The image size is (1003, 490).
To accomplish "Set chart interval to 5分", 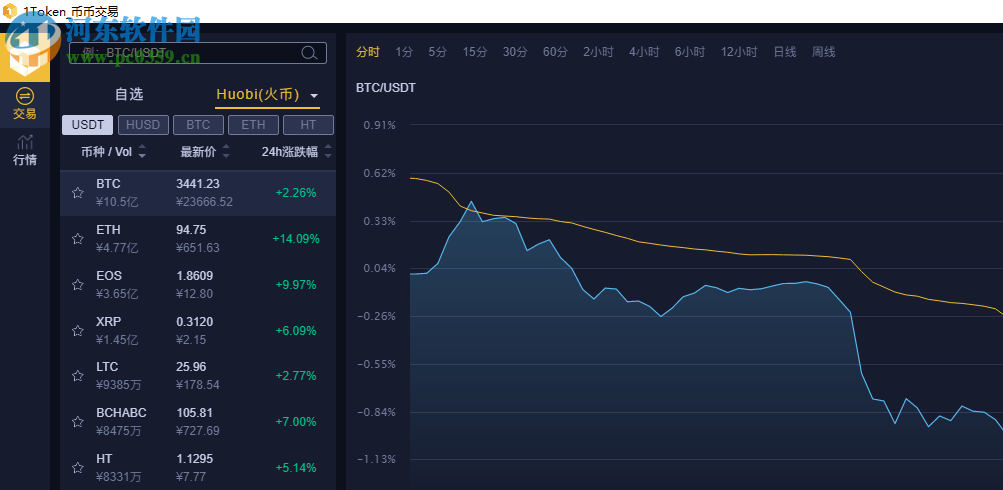I will 438,52.
